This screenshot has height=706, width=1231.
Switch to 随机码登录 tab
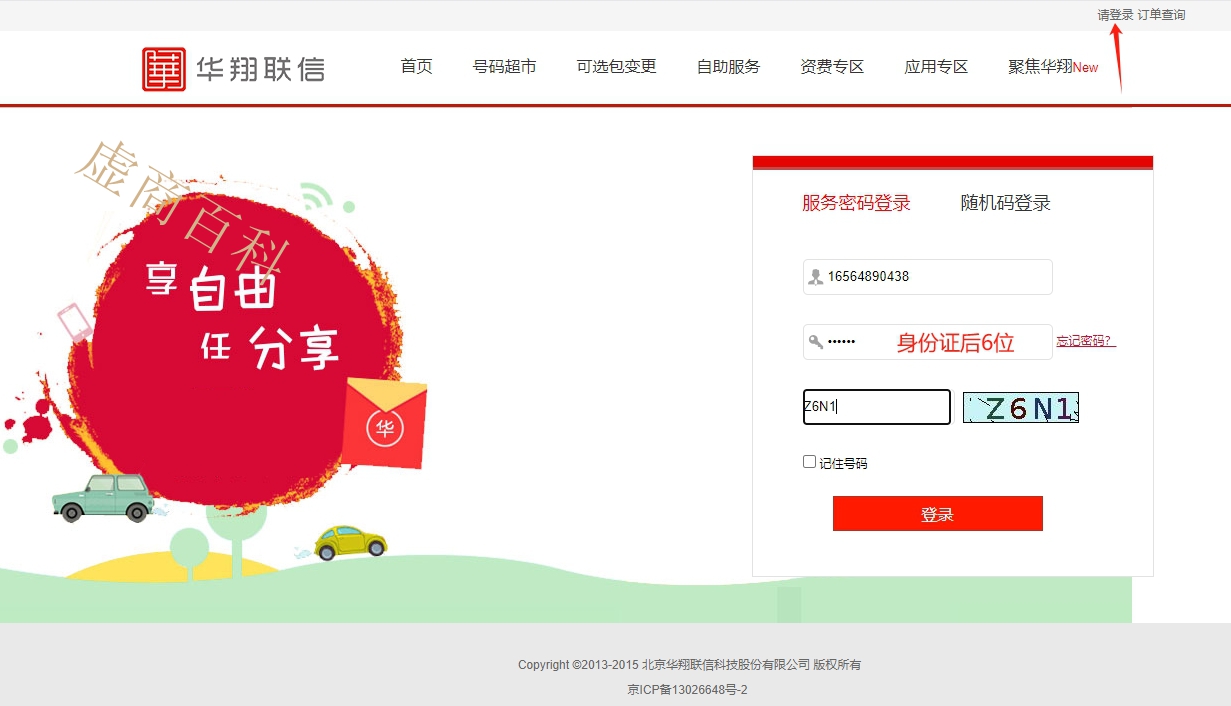pos(1006,203)
